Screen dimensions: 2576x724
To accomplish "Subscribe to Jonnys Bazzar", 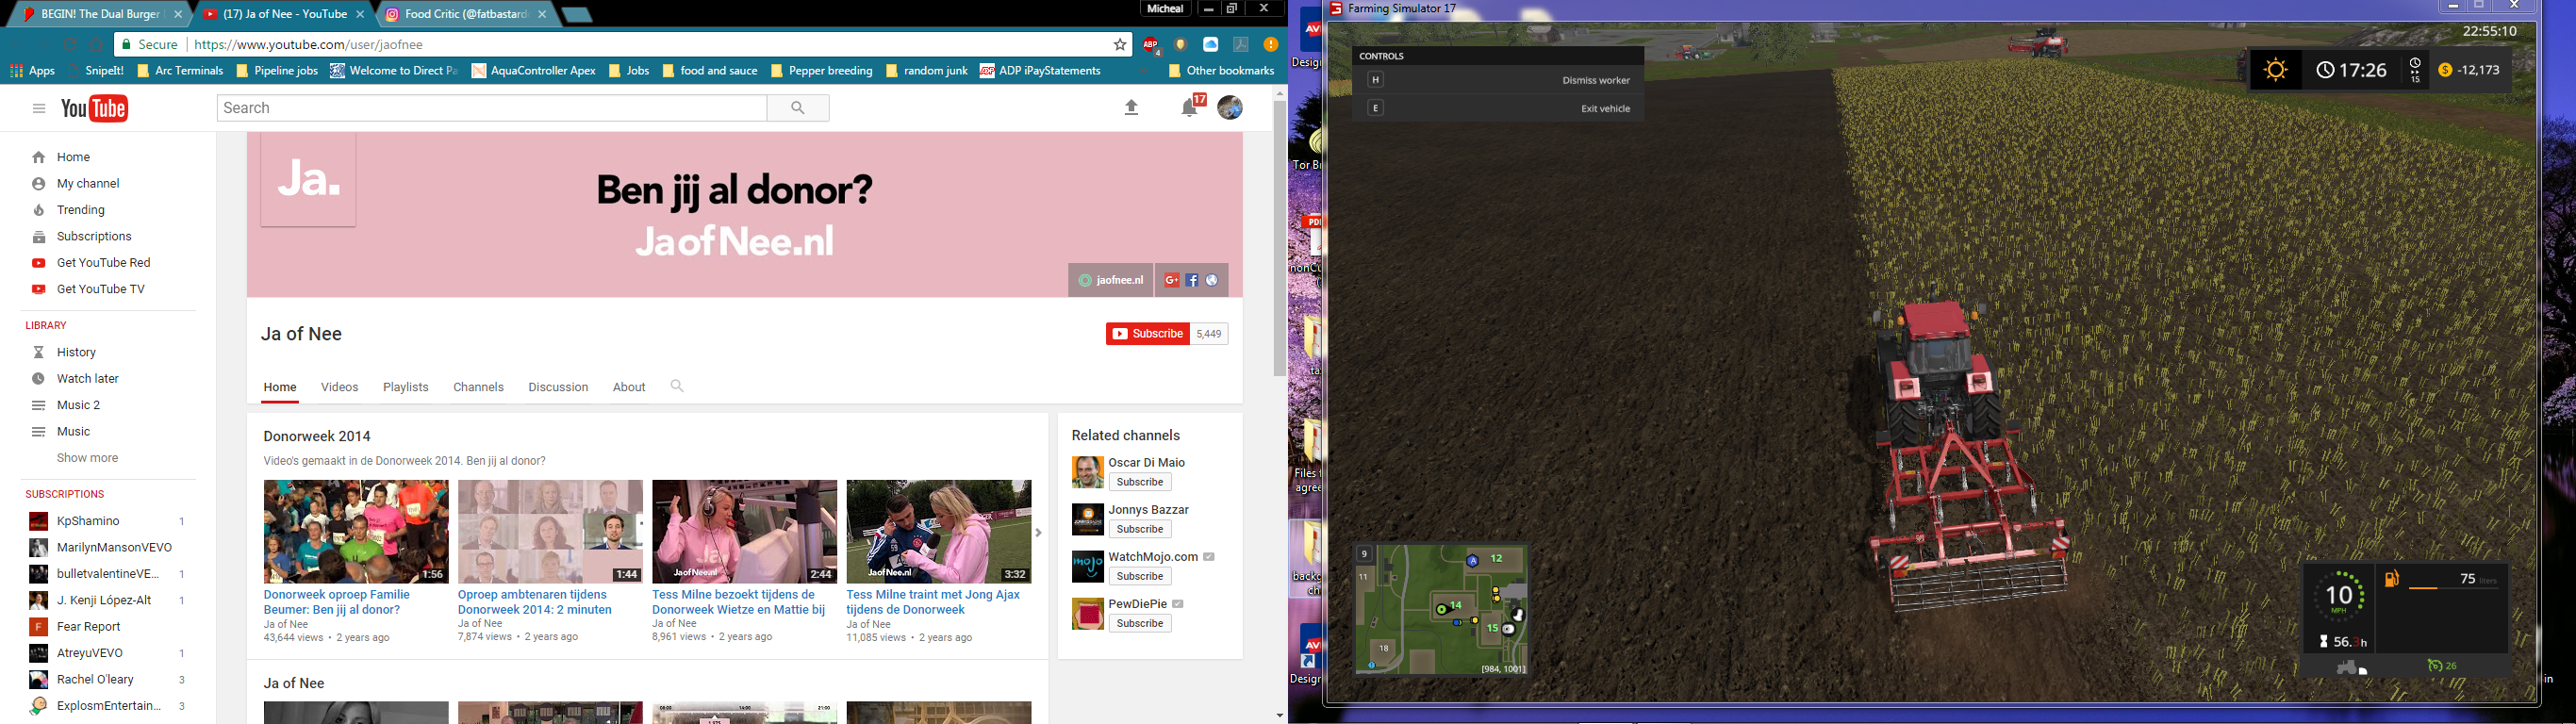I will pos(1139,529).
